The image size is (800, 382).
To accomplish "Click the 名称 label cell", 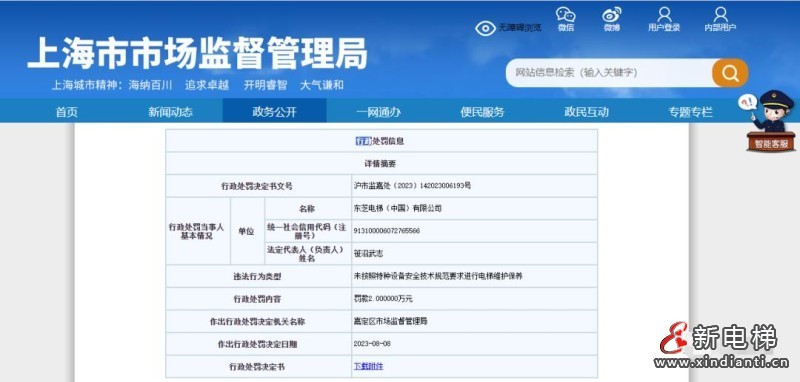I will (307, 209).
